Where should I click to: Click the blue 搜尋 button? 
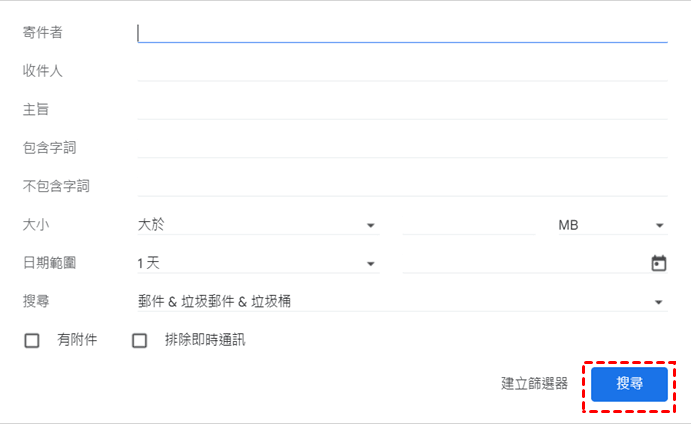click(629, 383)
